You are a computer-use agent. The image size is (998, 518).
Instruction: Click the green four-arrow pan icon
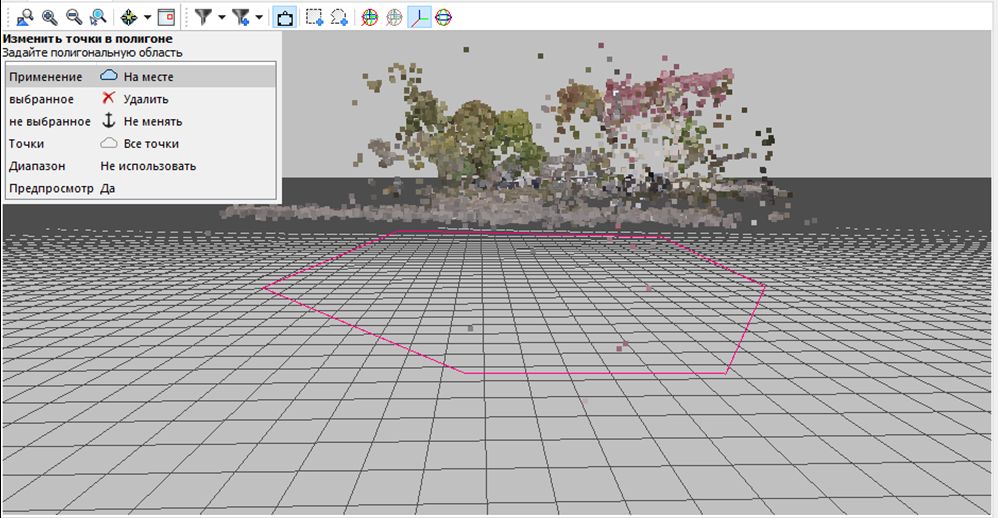coord(129,17)
